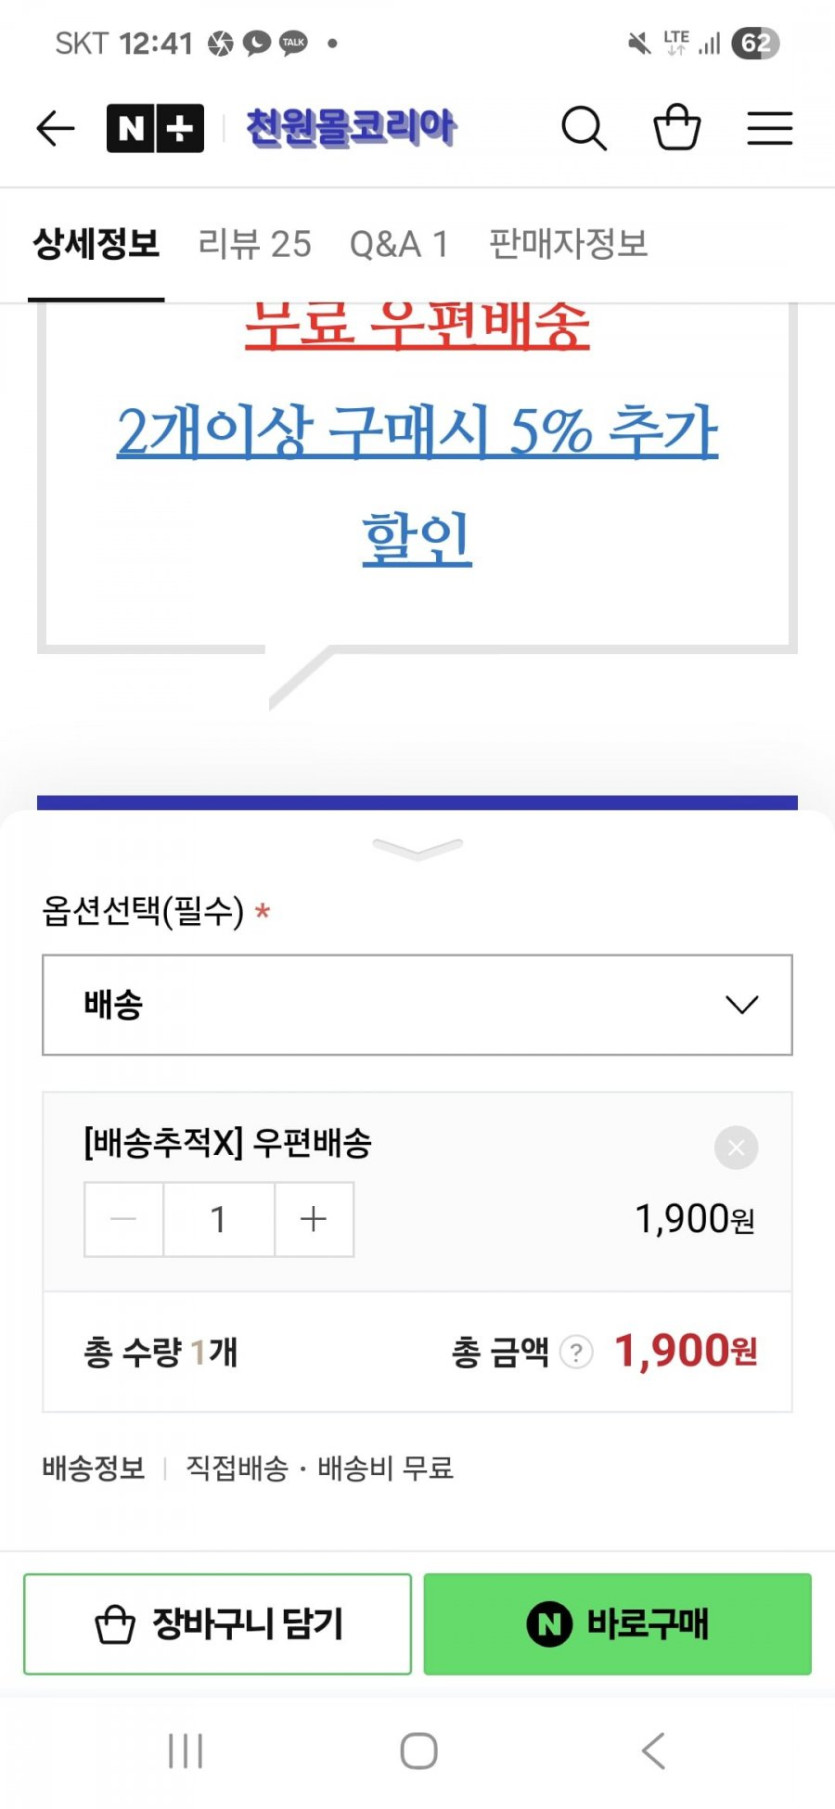Screen dimensions: 835x1809
Task: Increase quantity with plus button
Action: [314, 1219]
